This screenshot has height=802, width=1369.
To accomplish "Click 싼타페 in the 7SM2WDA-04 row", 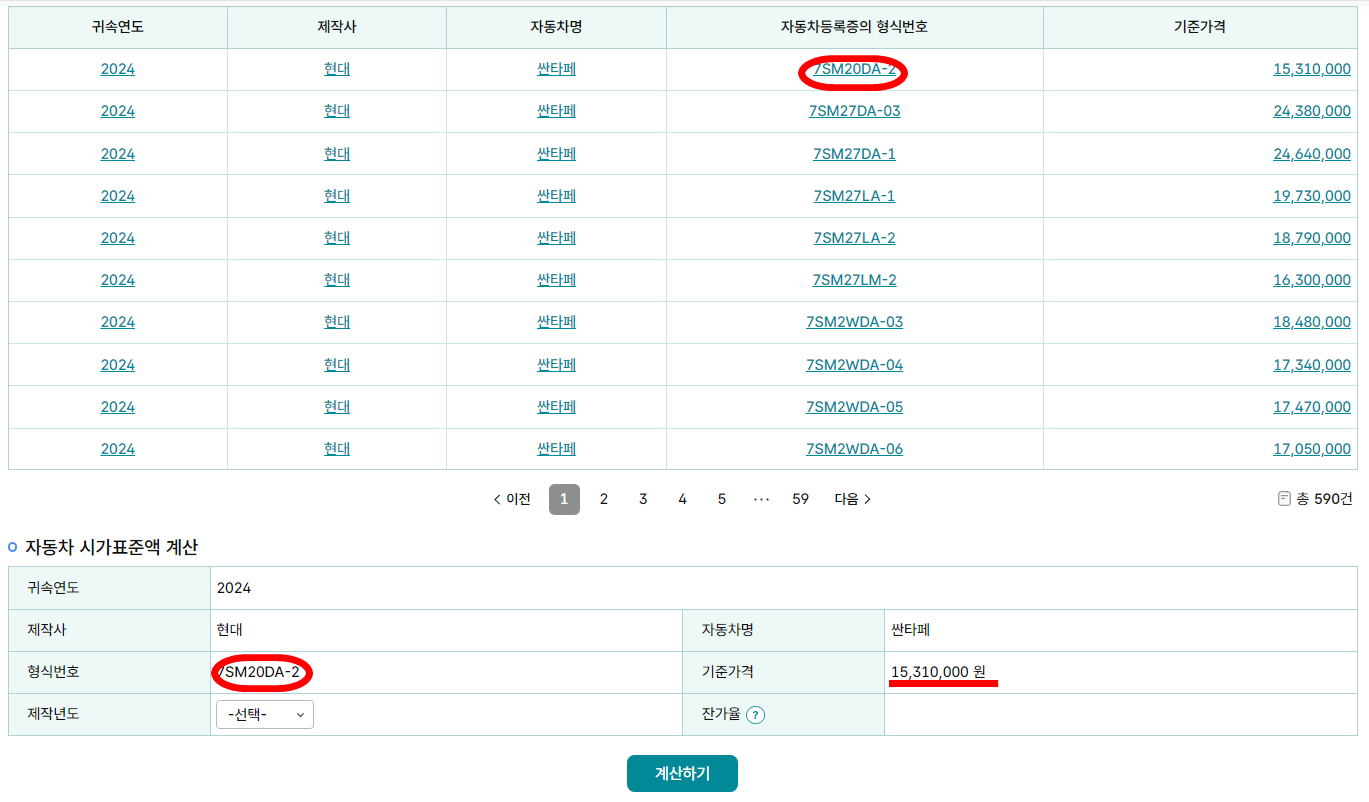I will click(x=556, y=365).
